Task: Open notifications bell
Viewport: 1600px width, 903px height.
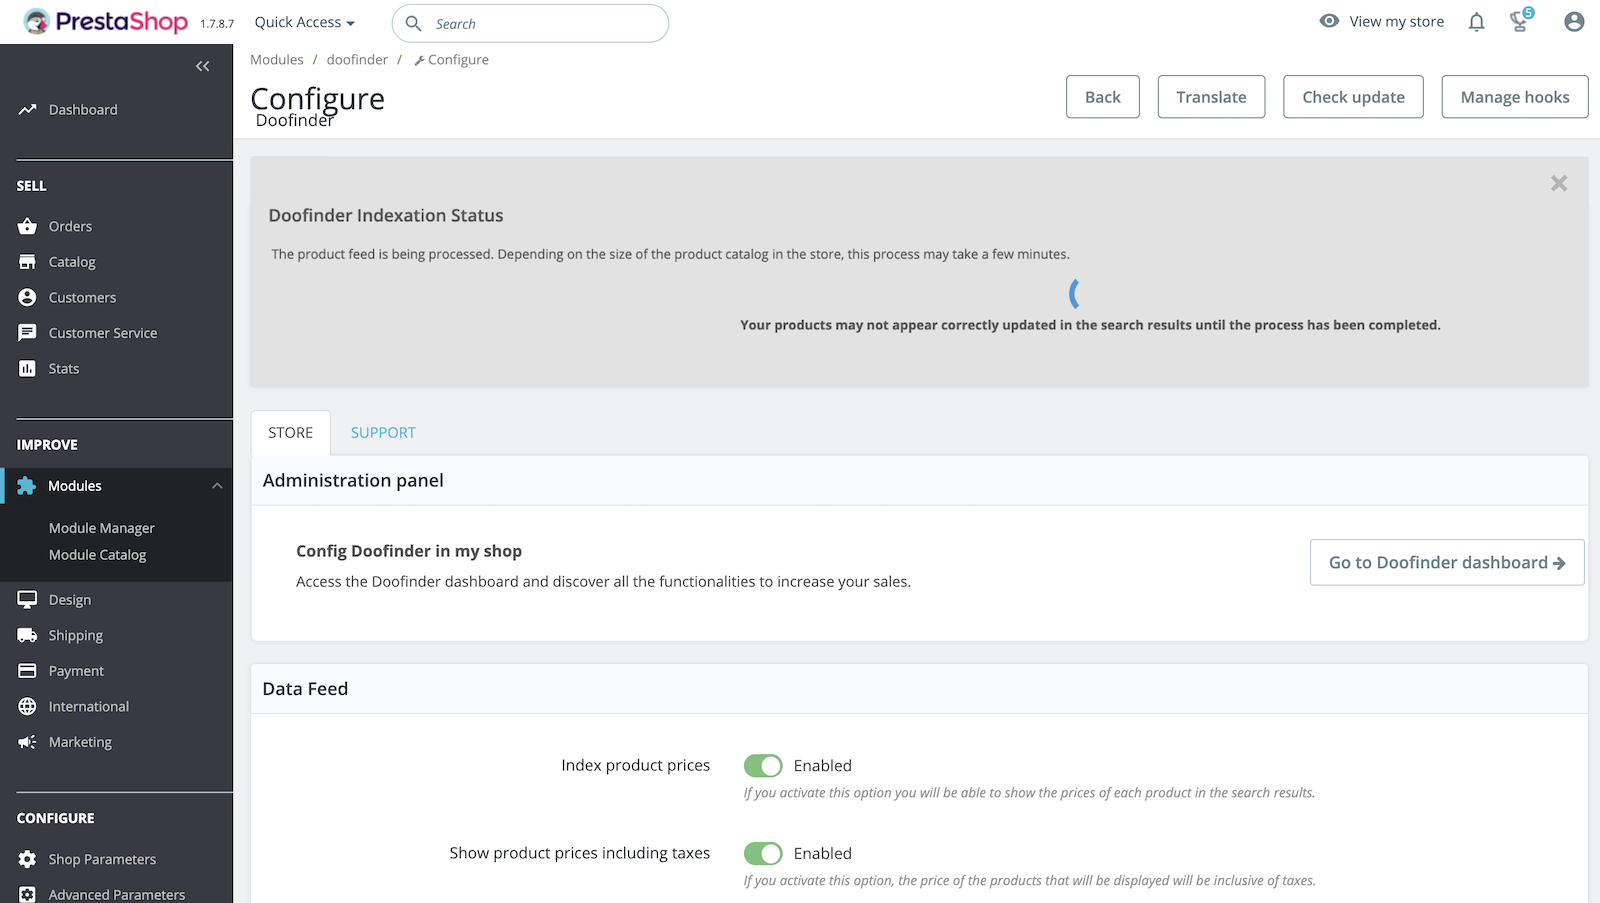Action: coord(1476,22)
